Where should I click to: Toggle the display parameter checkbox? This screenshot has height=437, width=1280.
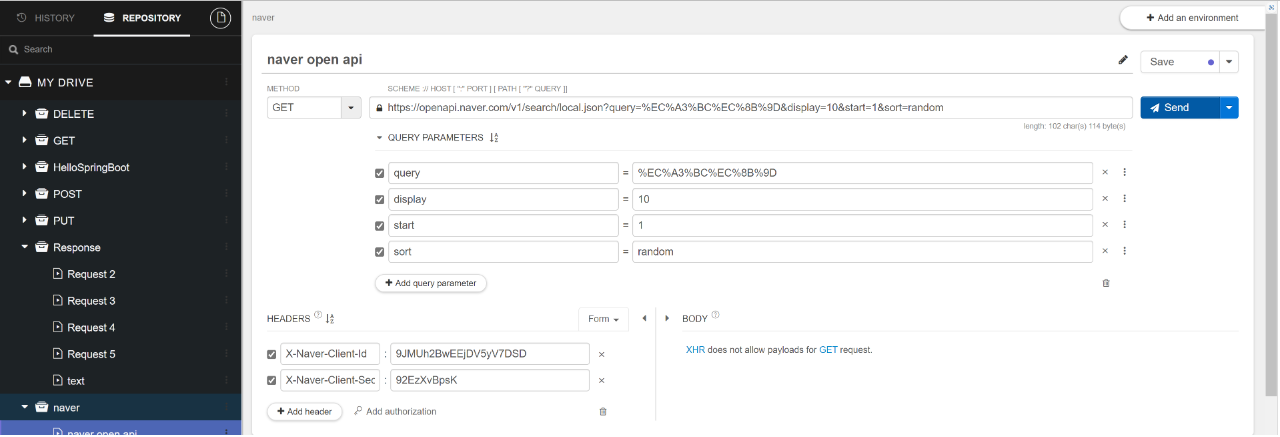tap(379, 199)
